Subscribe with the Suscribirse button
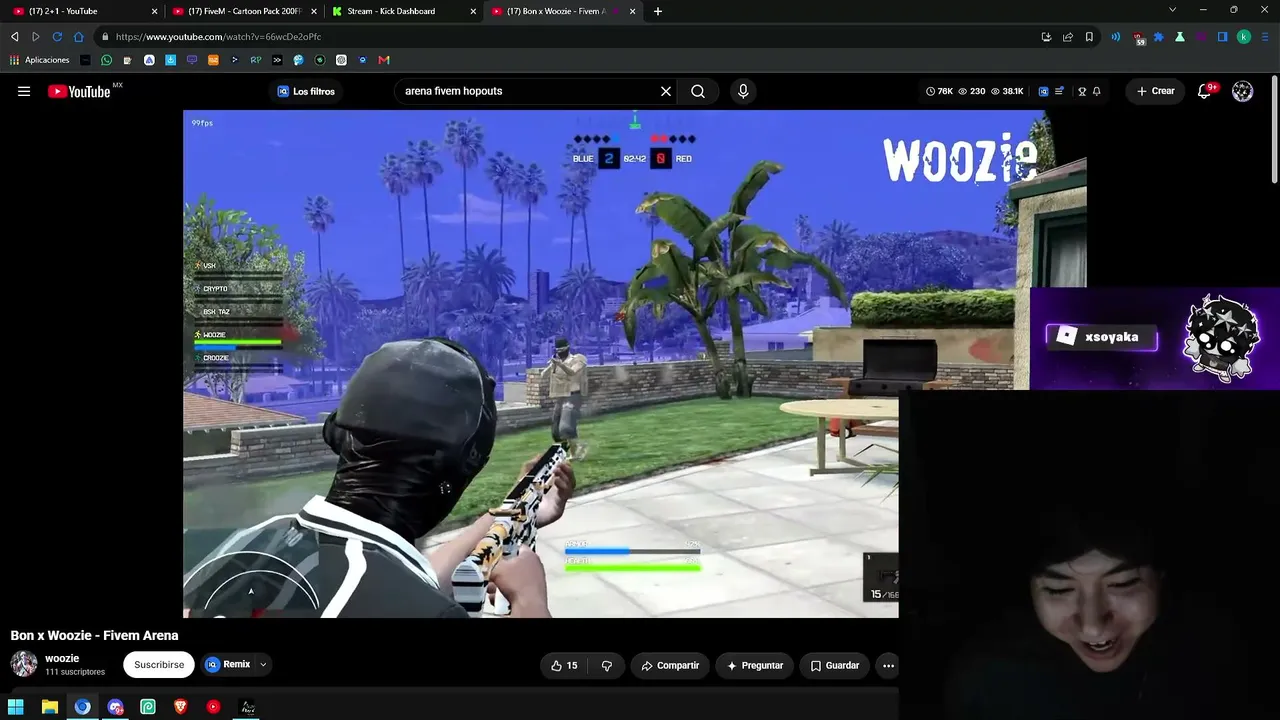1280x720 pixels. [159, 665]
